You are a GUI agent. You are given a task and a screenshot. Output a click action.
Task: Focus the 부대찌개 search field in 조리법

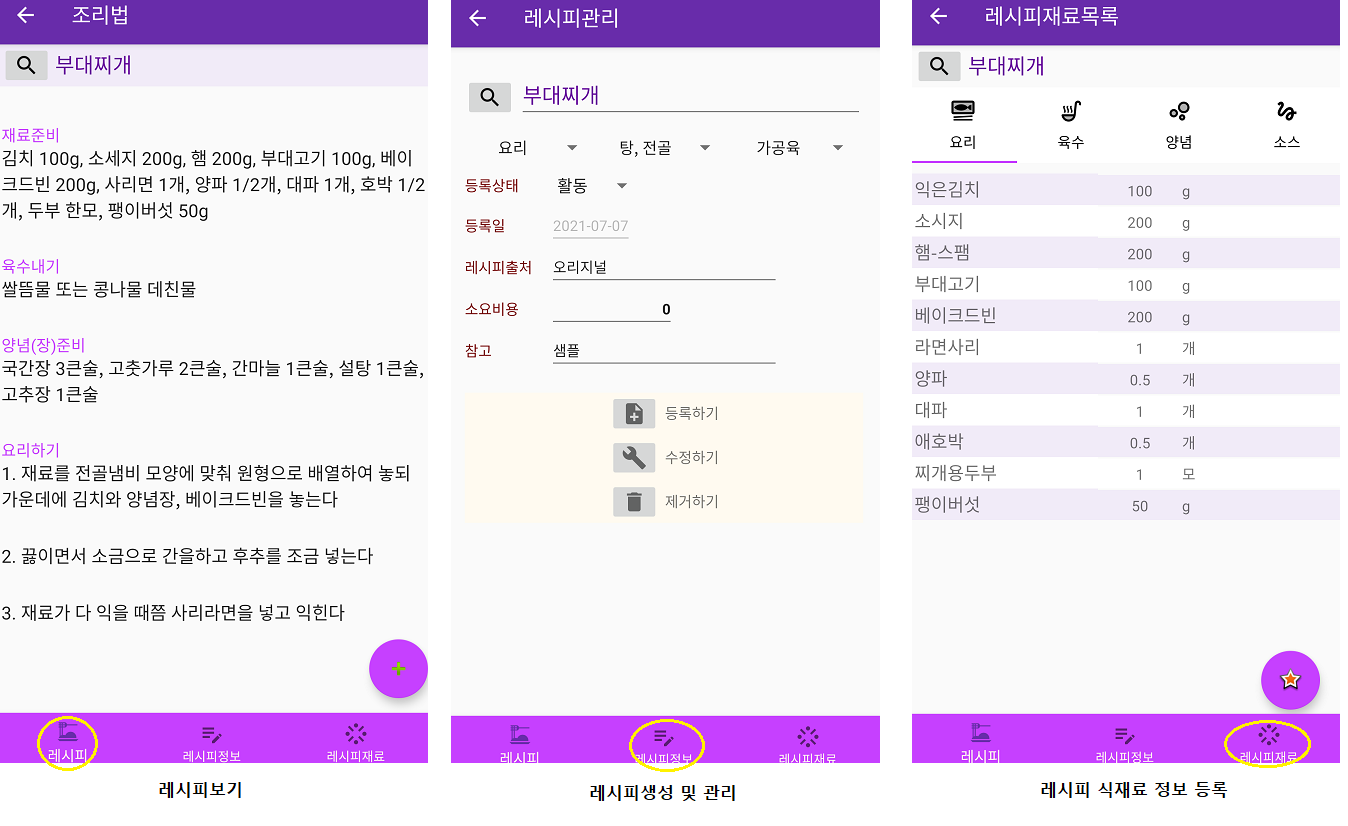pos(240,66)
